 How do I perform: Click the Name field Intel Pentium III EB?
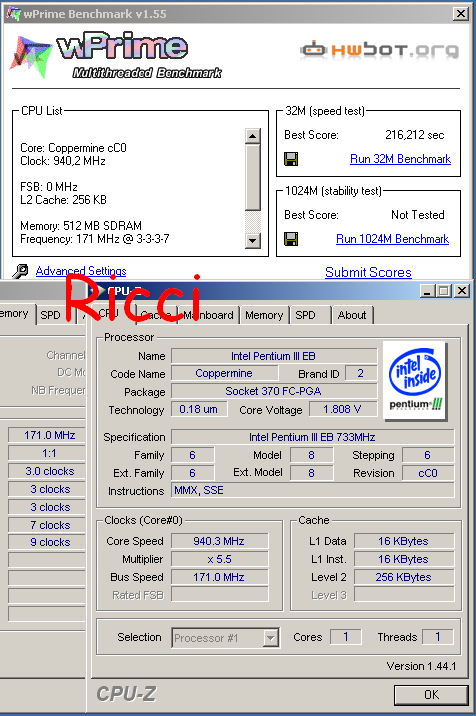point(274,356)
